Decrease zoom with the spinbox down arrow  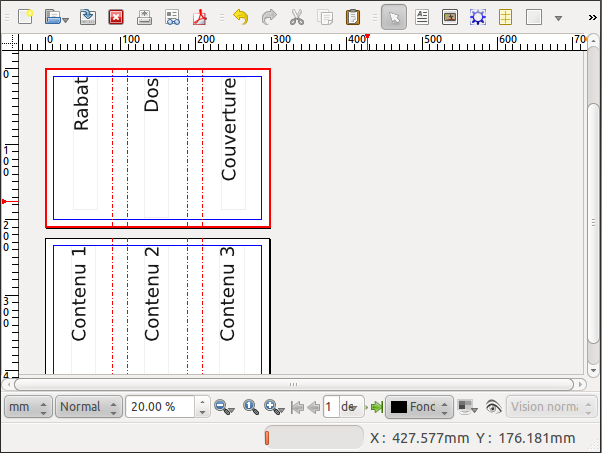click(x=202, y=412)
